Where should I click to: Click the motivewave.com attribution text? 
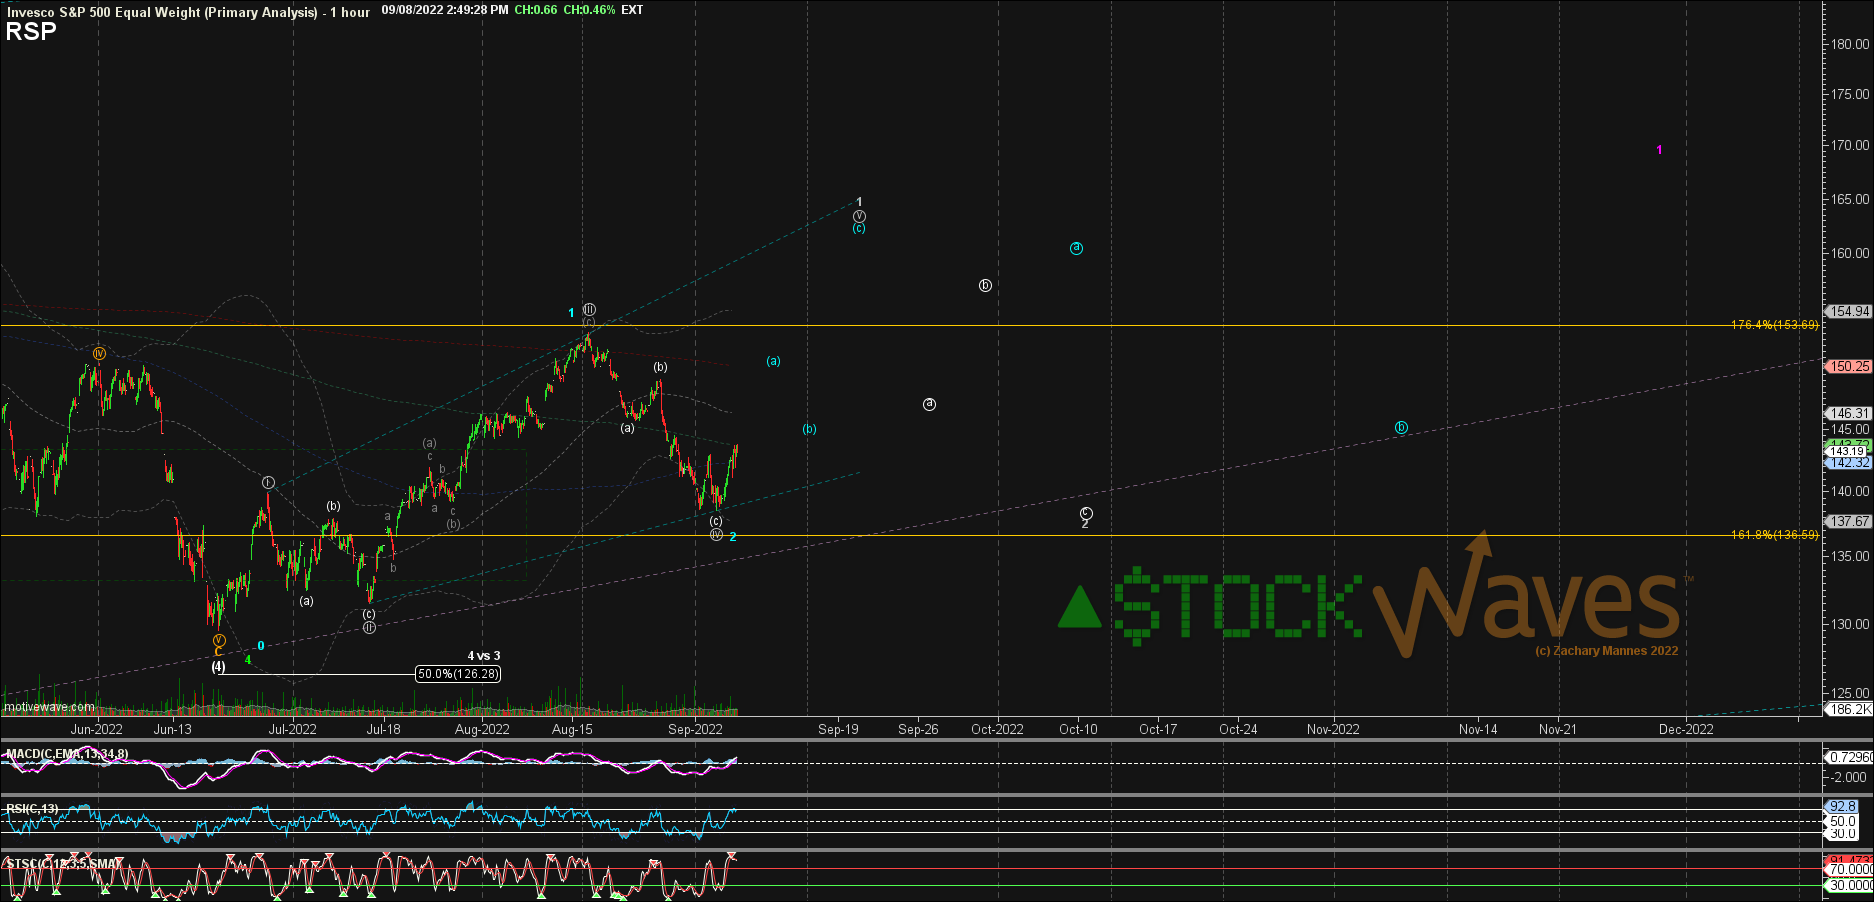(49, 707)
